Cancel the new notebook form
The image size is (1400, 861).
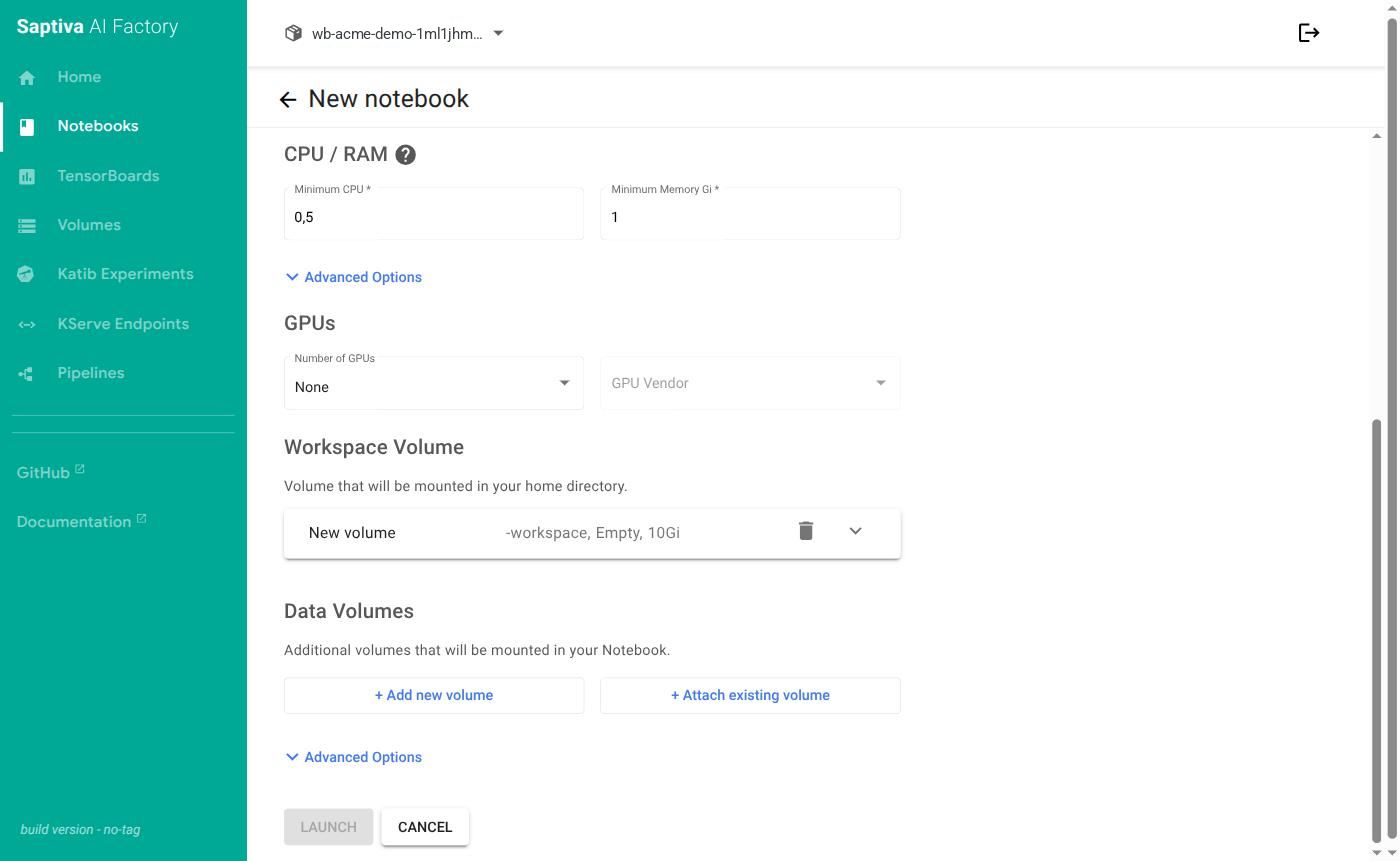(425, 827)
